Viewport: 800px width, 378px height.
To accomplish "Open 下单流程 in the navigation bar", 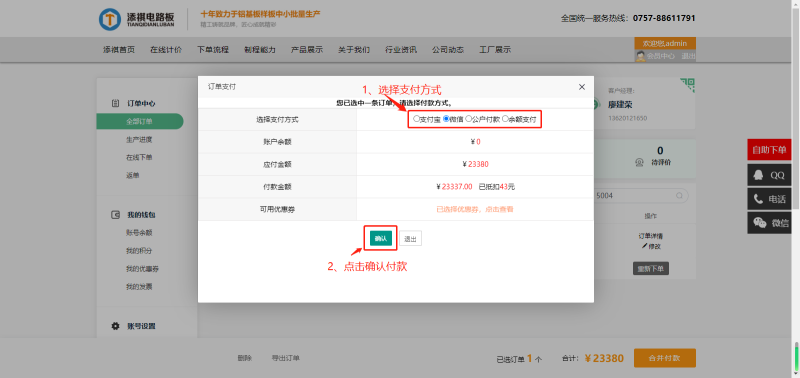I will [213, 49].
